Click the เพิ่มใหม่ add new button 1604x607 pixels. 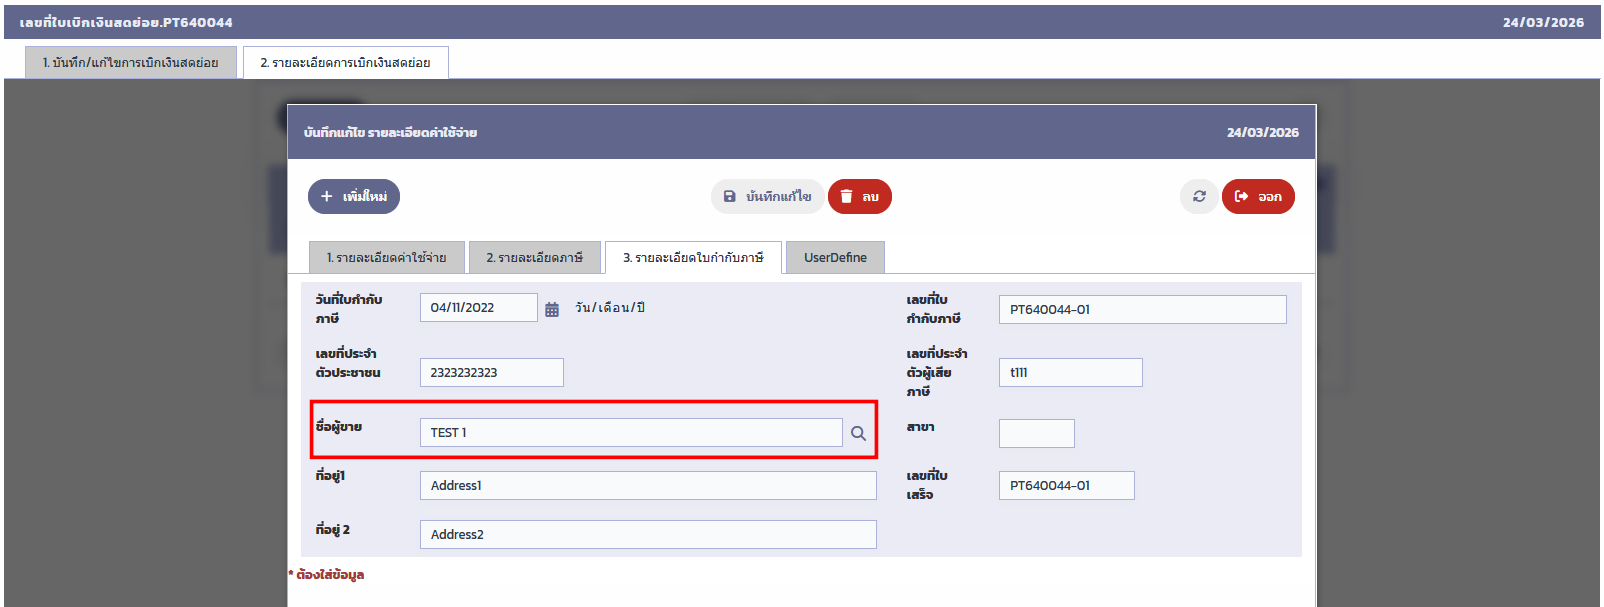(354, 197)
